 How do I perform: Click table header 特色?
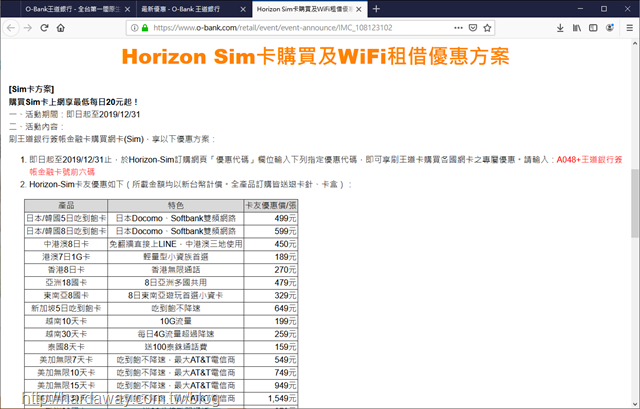click(x=176, y=205)
